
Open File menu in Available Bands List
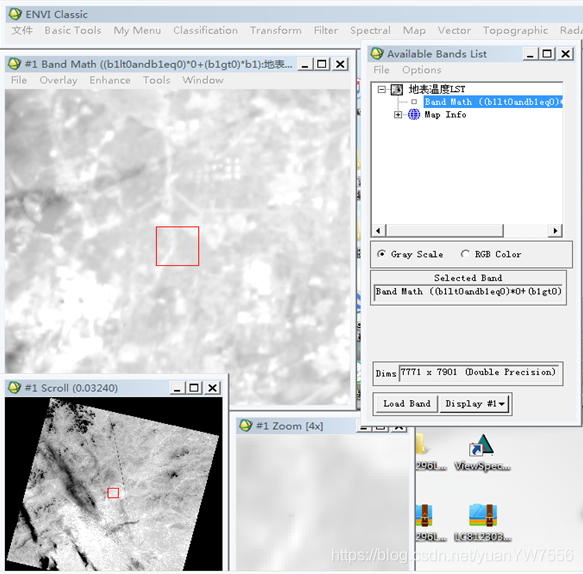(x=381, y=70)
